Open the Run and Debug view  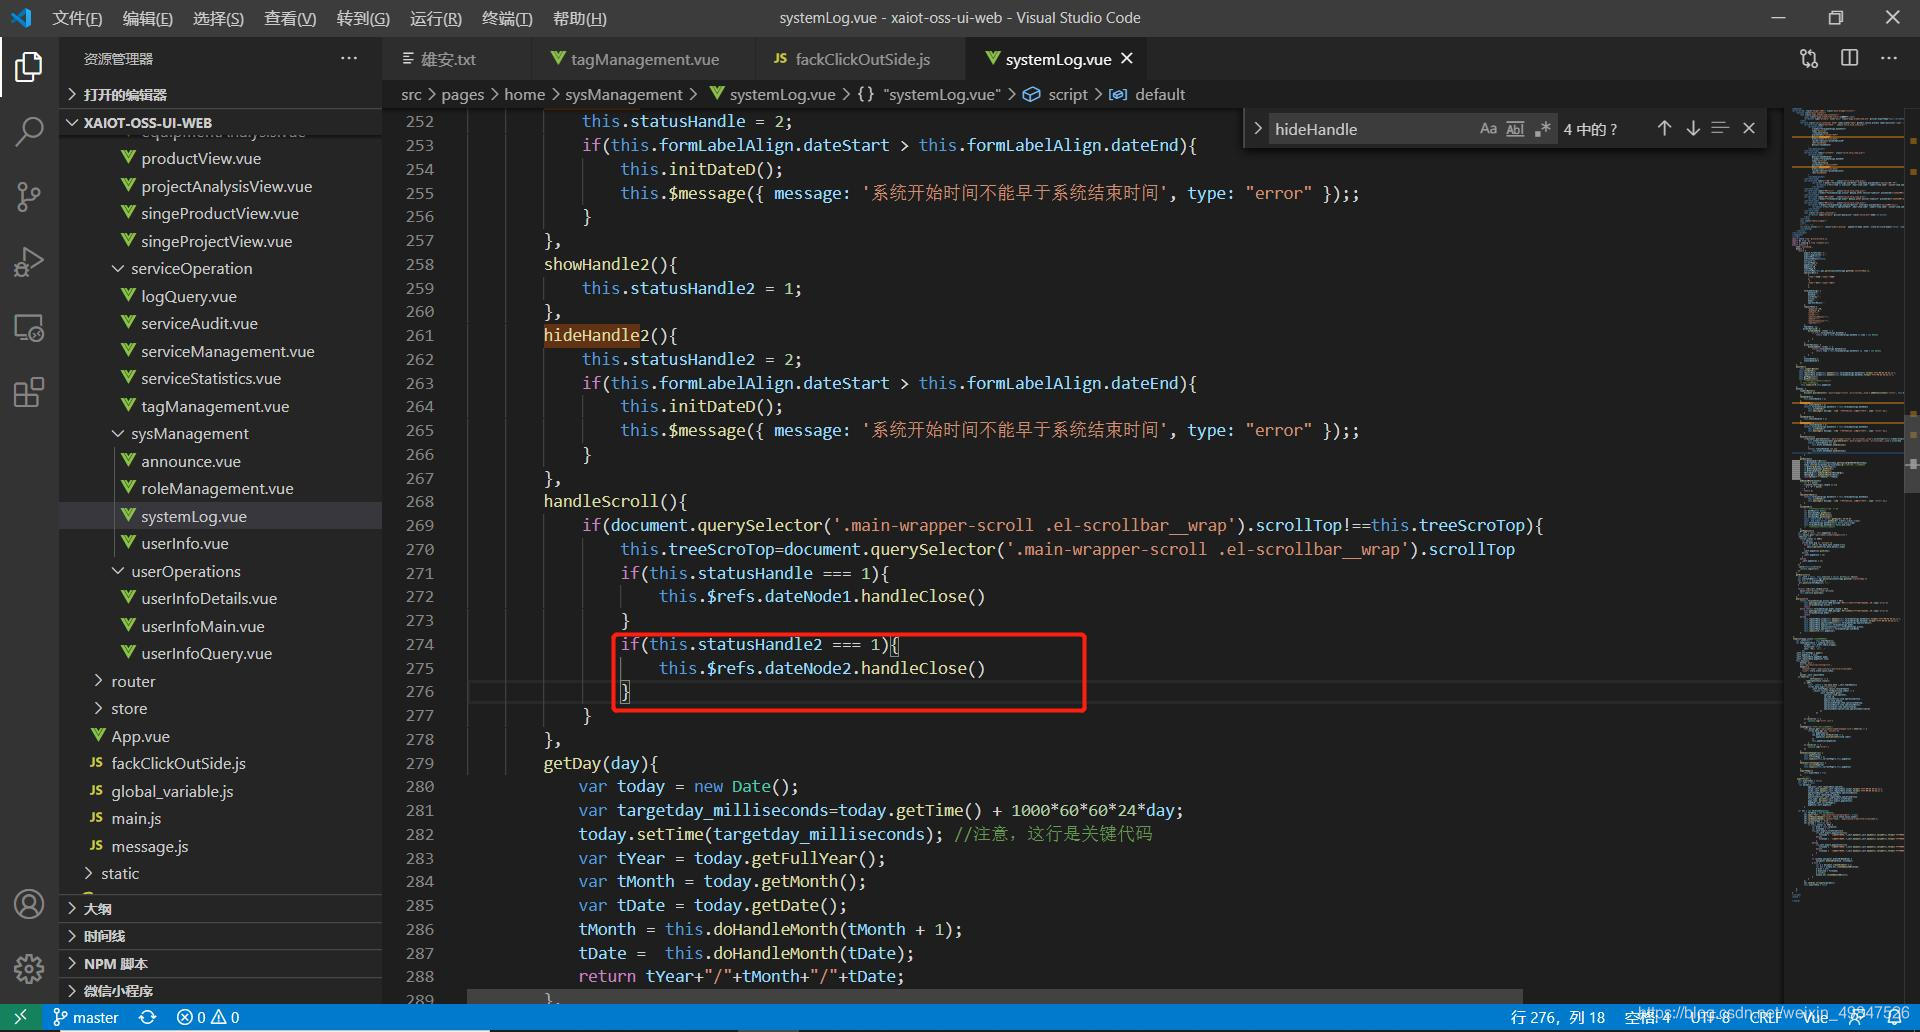pos(29,262)
